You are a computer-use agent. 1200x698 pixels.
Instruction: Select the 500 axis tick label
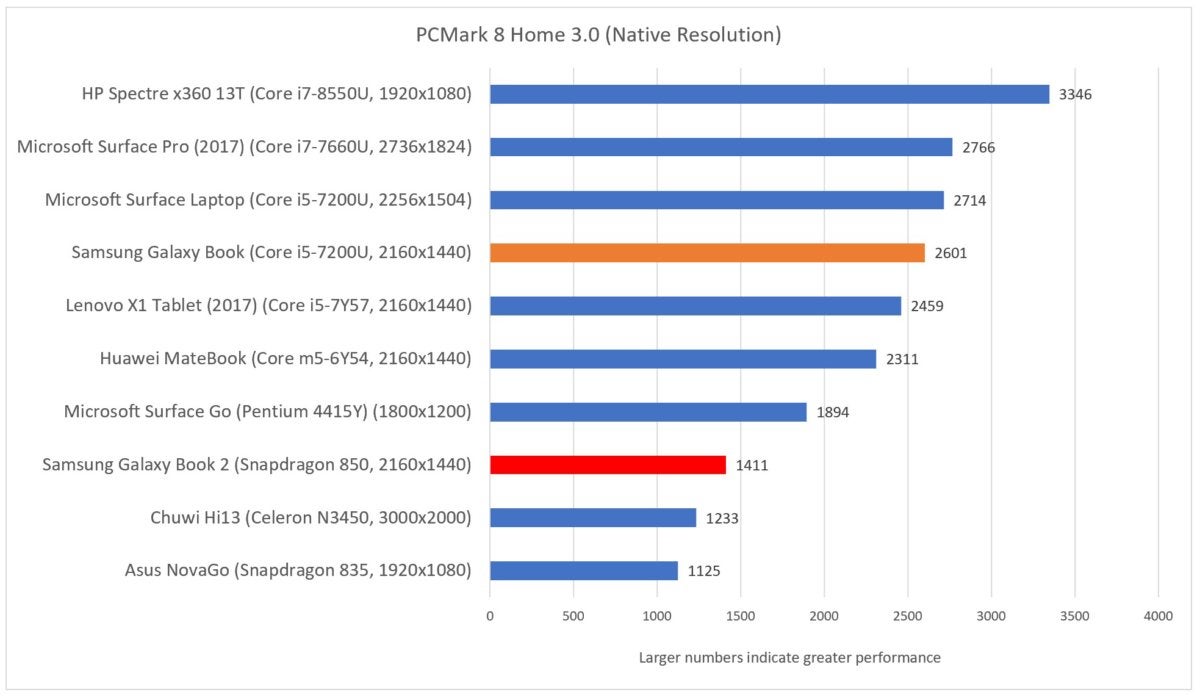pyautogui.click(x=573, y=618)
